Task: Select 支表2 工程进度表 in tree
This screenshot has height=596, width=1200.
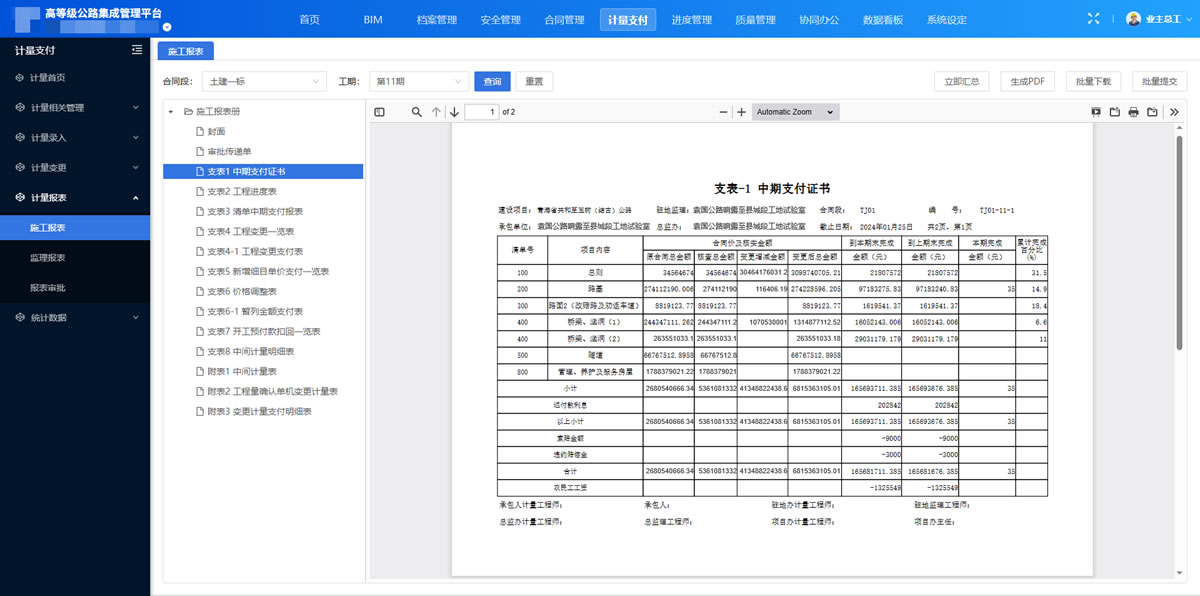Action: tap(241, 191)
